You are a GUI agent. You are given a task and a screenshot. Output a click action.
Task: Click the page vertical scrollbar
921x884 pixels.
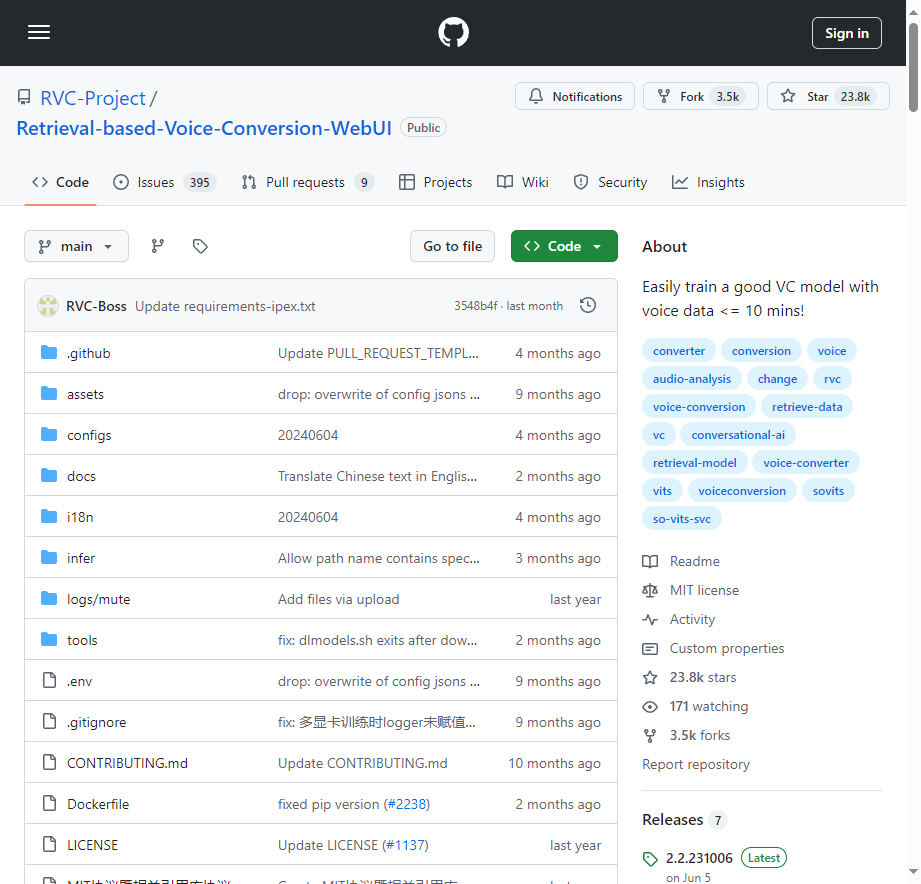[x=913, y=66]
